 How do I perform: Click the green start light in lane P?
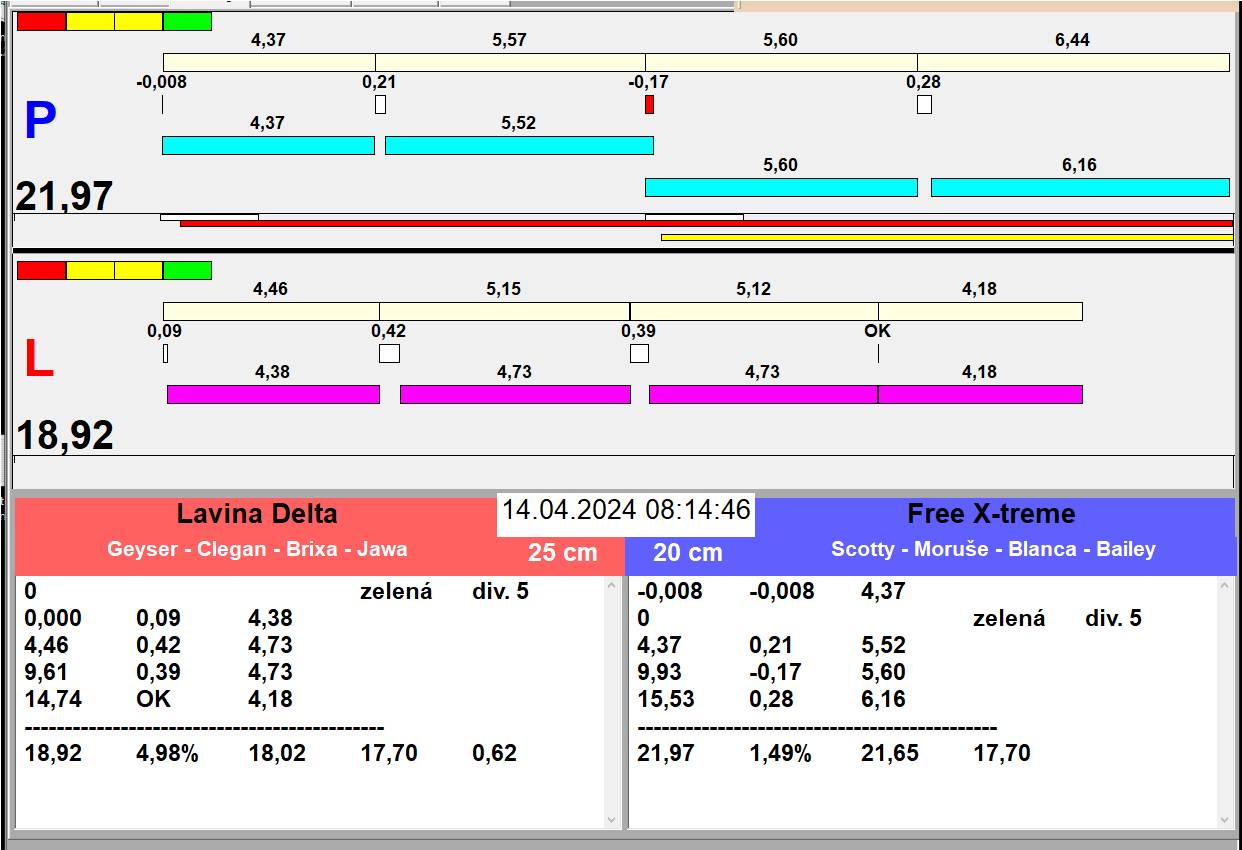coord(187,21)
